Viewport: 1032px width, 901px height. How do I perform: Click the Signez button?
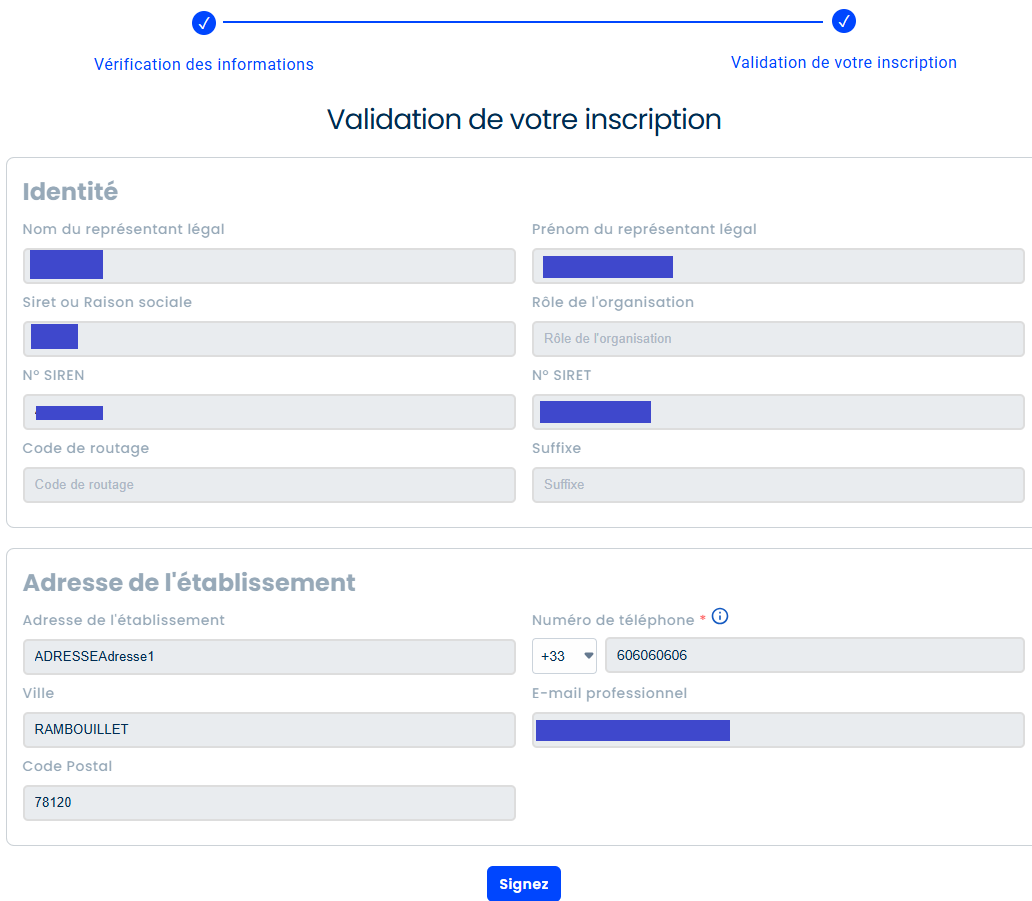pyautogui.click(x=524, y=883)
